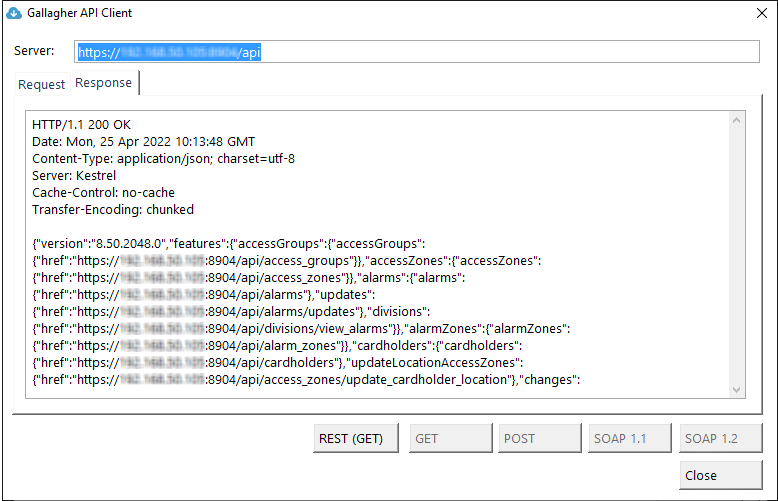Image resolution: width=778 pixels, height=501 pixels.
Task: Click the HTTP/1.1 200 OK line
Action: (x=81, y=125)
